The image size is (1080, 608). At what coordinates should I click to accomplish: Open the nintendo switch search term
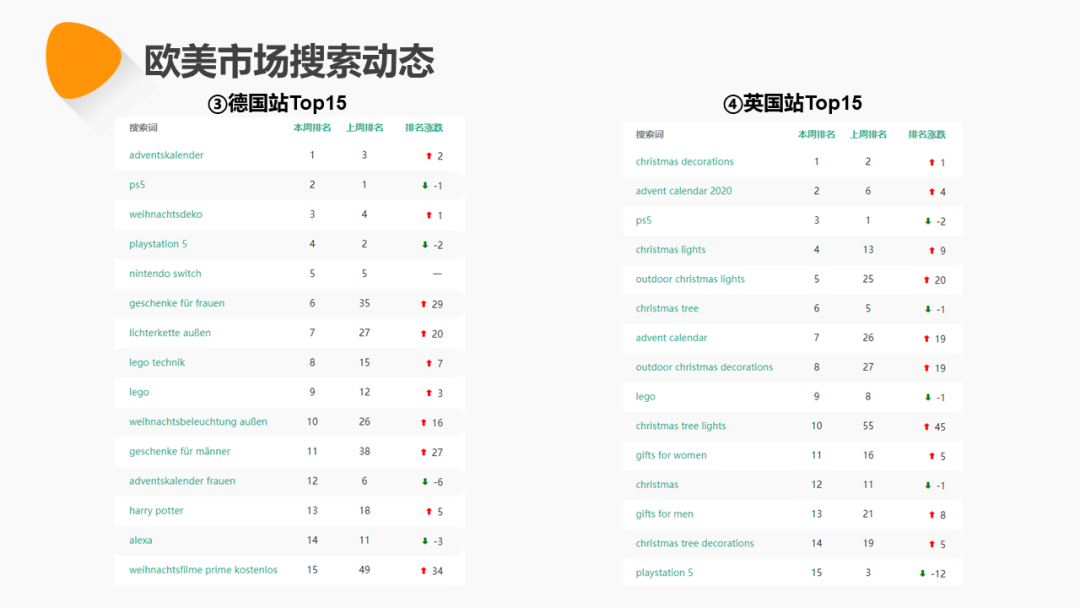[x=165, y=273]
